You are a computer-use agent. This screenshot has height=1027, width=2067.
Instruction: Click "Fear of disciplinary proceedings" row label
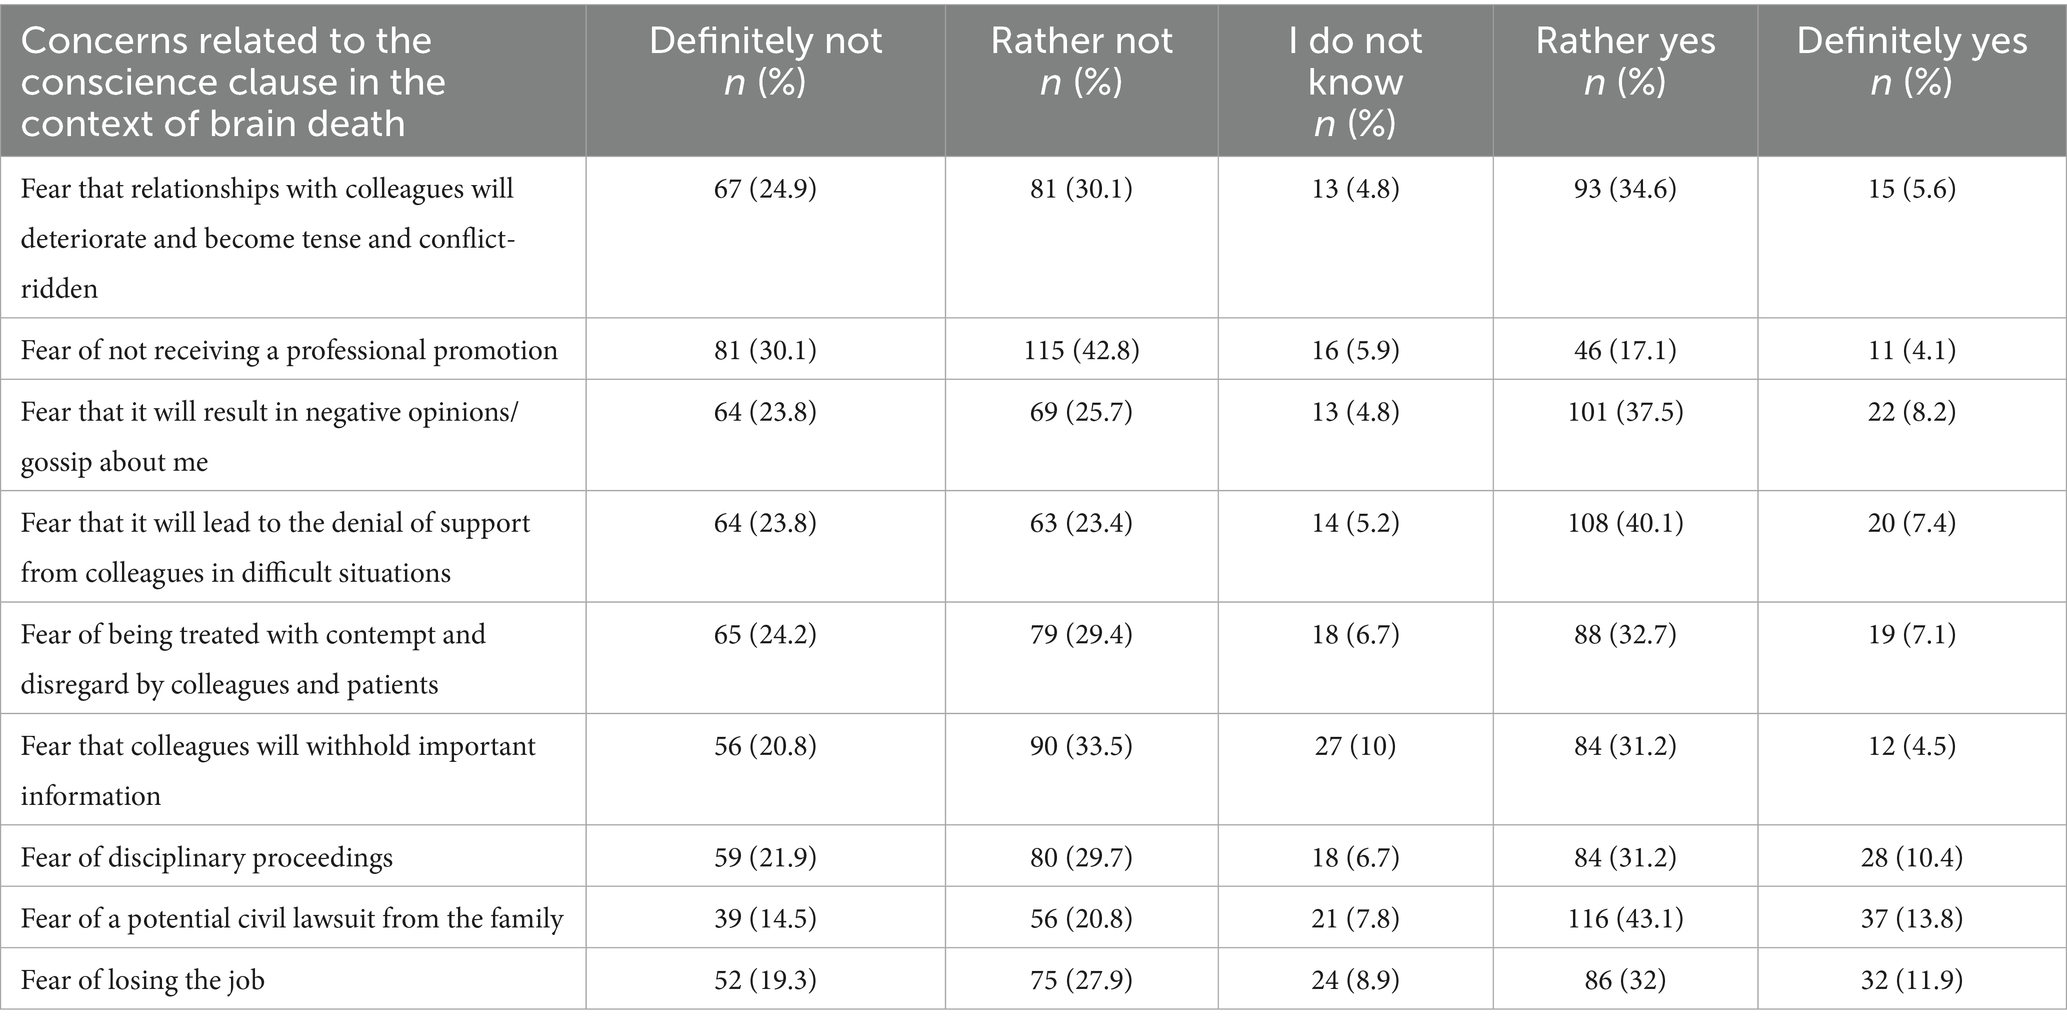(207, 857)
